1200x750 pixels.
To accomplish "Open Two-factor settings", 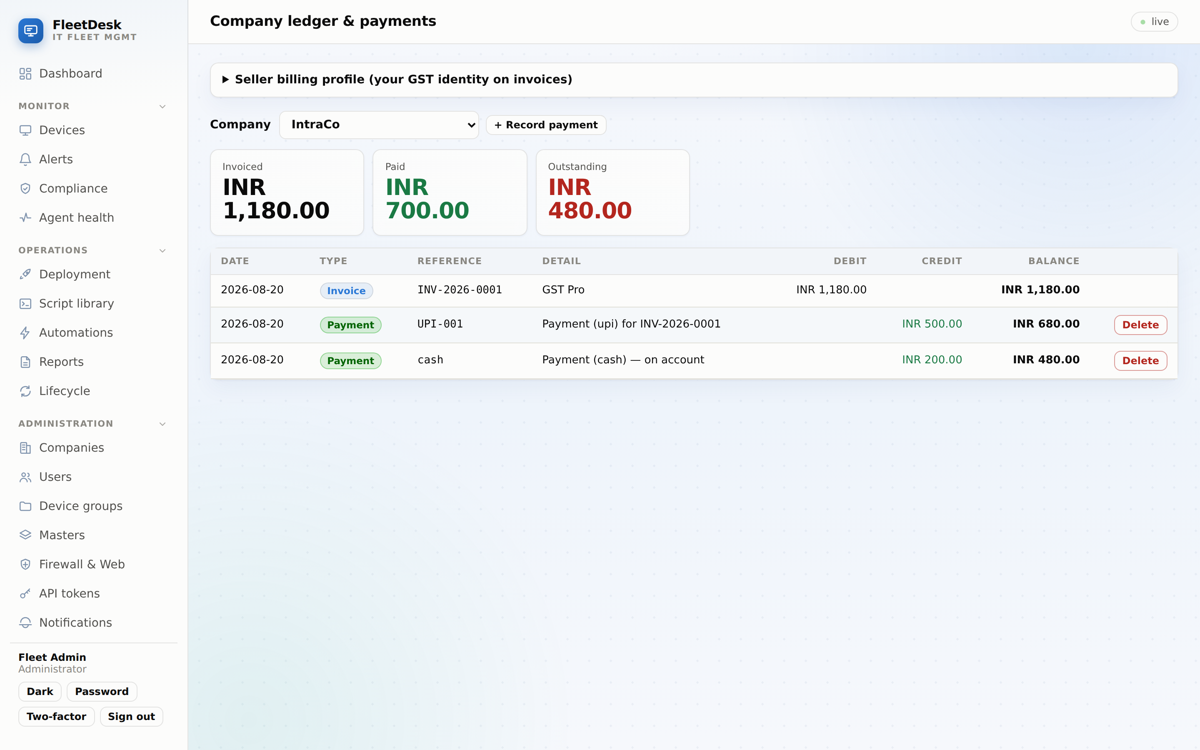I will point(56,717).
